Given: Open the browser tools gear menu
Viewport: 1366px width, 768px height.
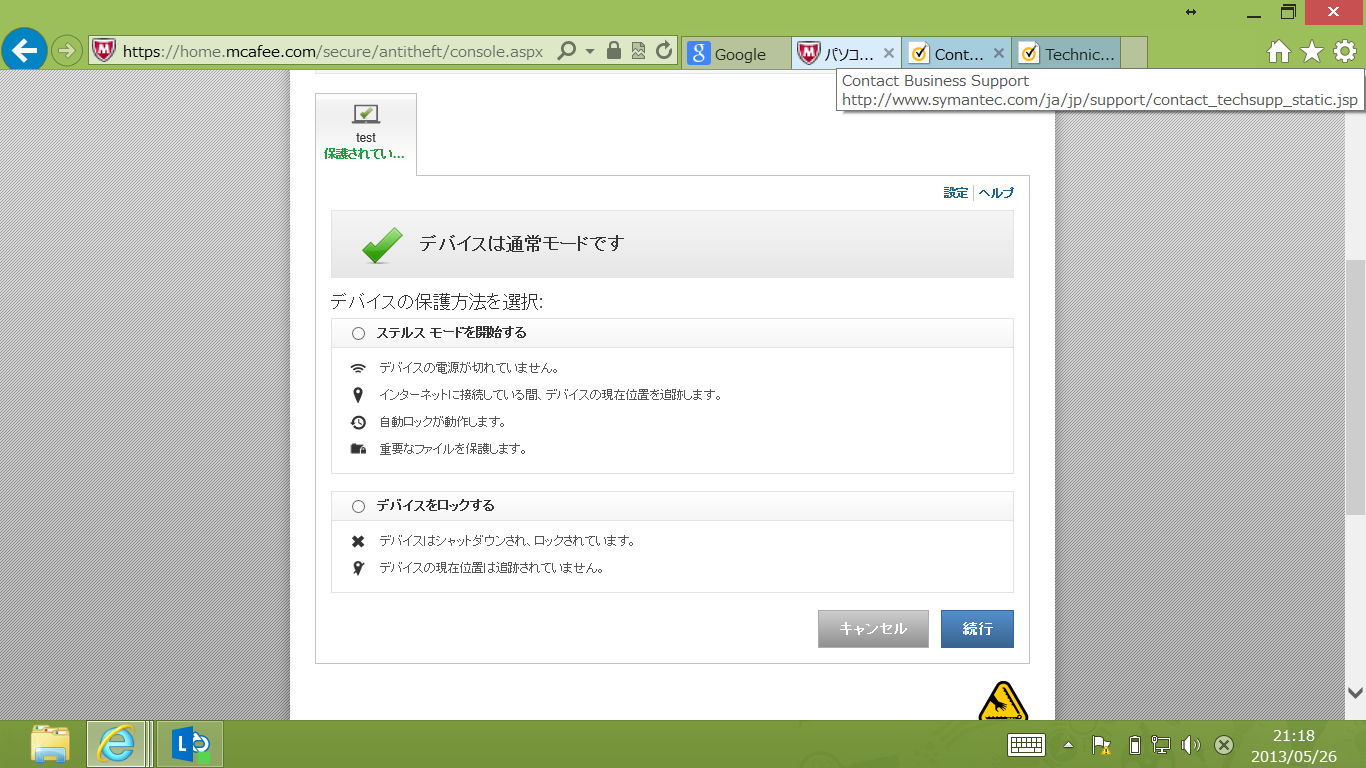Looking at the screenshot, I should pos(1345,52).
